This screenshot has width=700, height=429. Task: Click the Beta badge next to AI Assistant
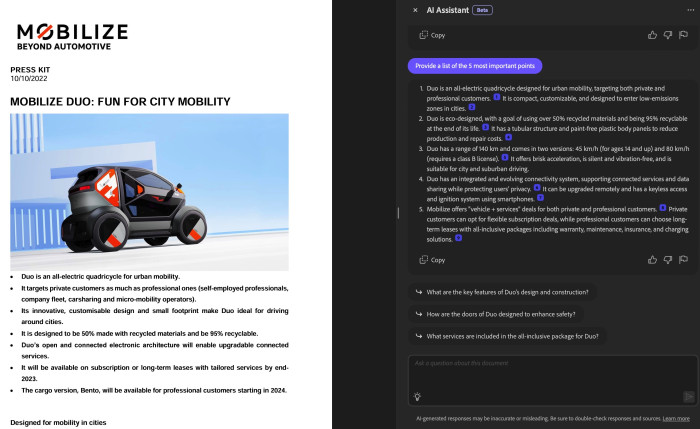click(x=483, y=10)
